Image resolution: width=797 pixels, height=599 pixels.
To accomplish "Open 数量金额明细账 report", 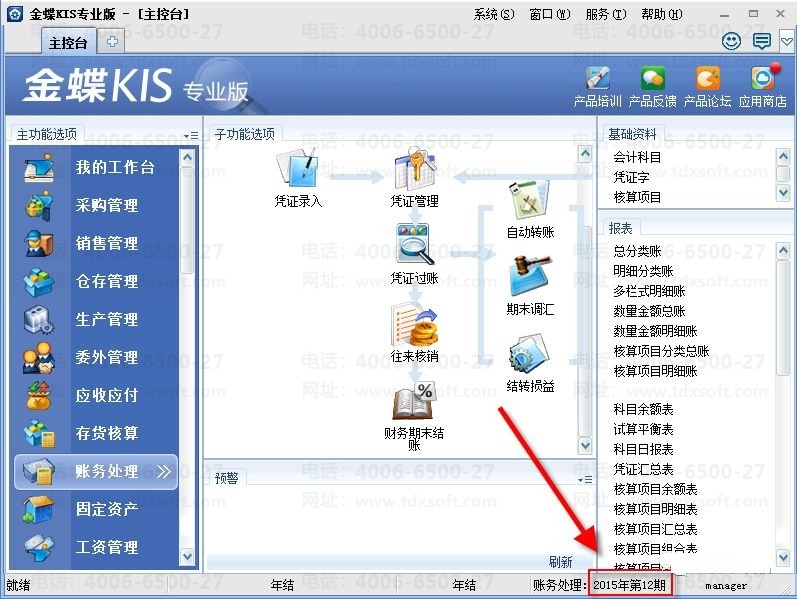I will (x=655, y=331).
